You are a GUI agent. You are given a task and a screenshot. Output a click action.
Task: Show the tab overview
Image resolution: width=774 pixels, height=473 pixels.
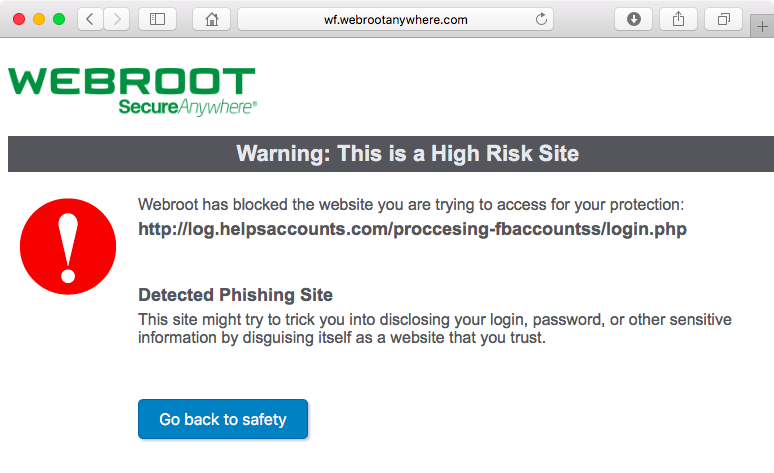pyautogui.click(x=723, y=19)
